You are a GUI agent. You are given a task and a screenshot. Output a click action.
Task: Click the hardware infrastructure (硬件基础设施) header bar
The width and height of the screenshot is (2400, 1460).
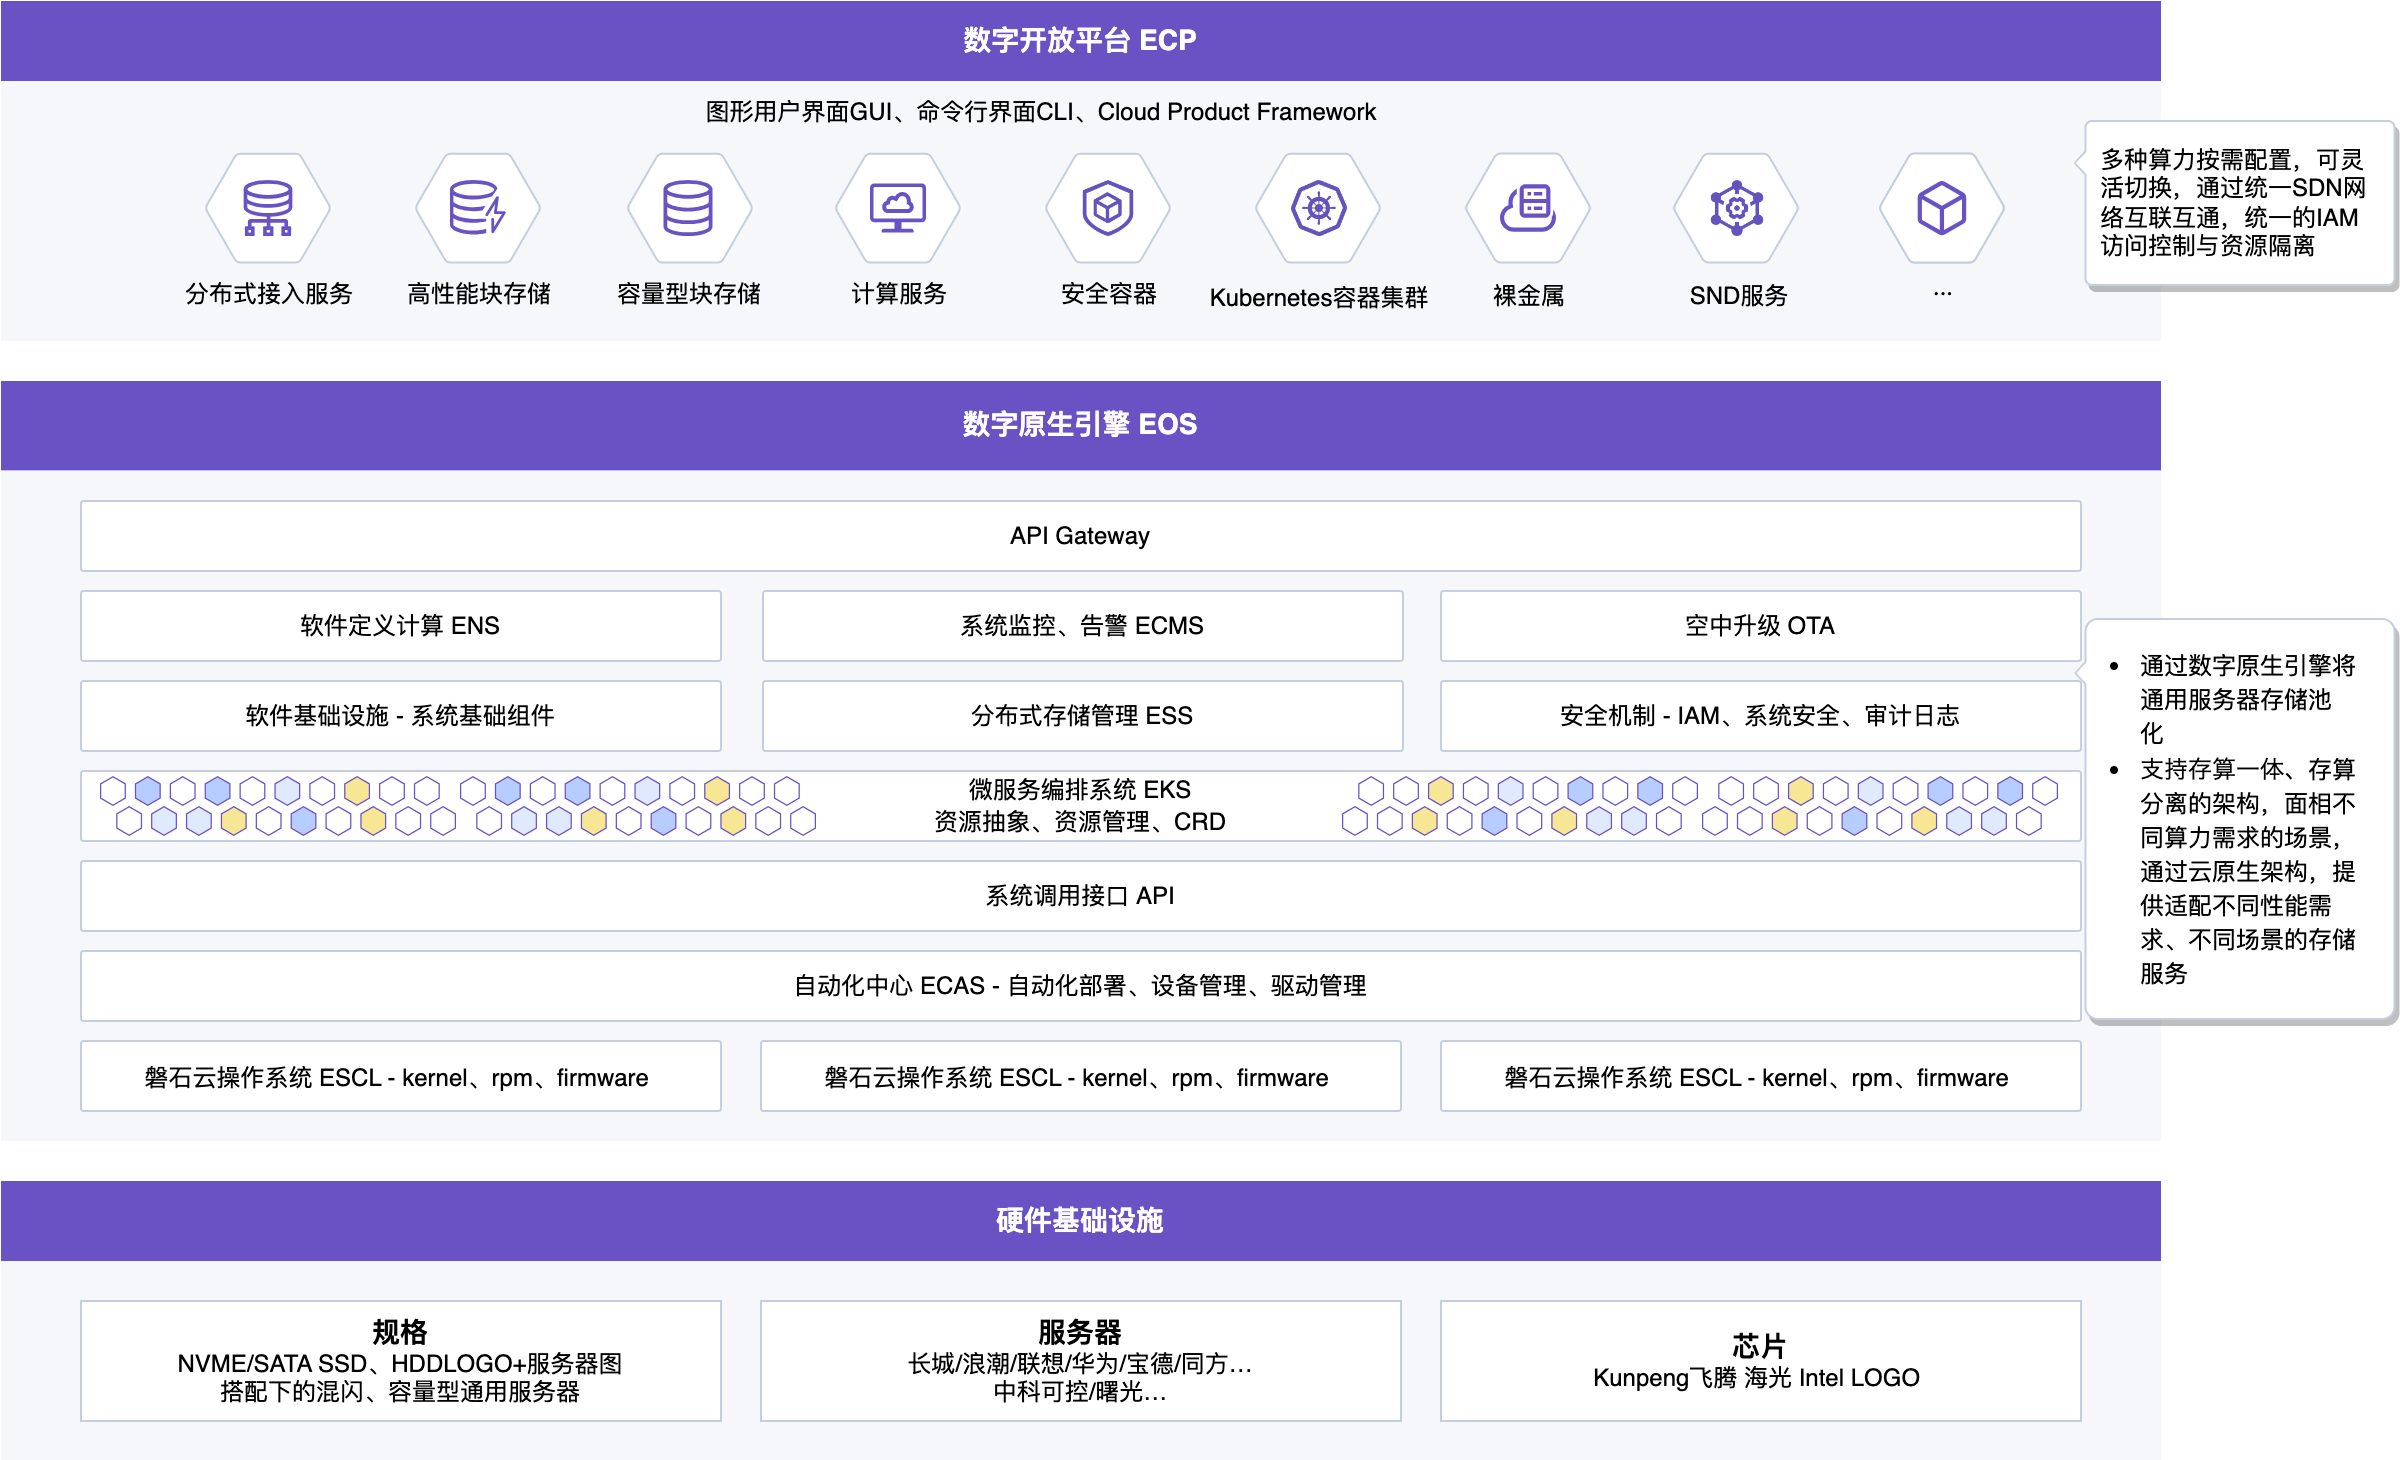point(1080,1220)
